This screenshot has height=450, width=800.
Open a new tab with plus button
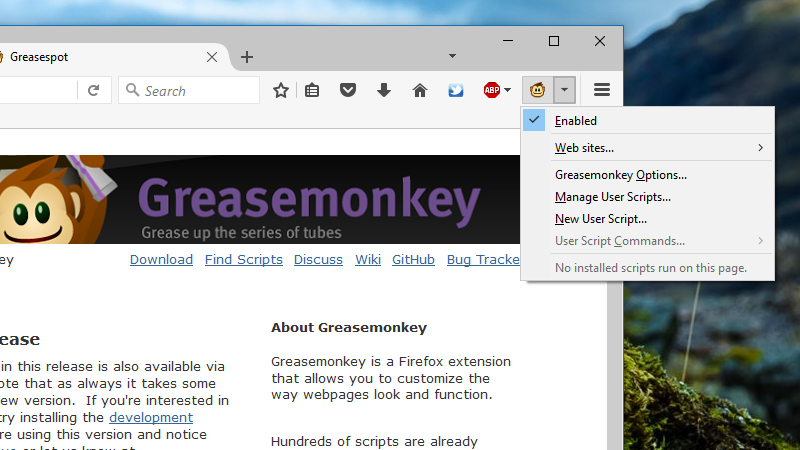coord(247,57)
